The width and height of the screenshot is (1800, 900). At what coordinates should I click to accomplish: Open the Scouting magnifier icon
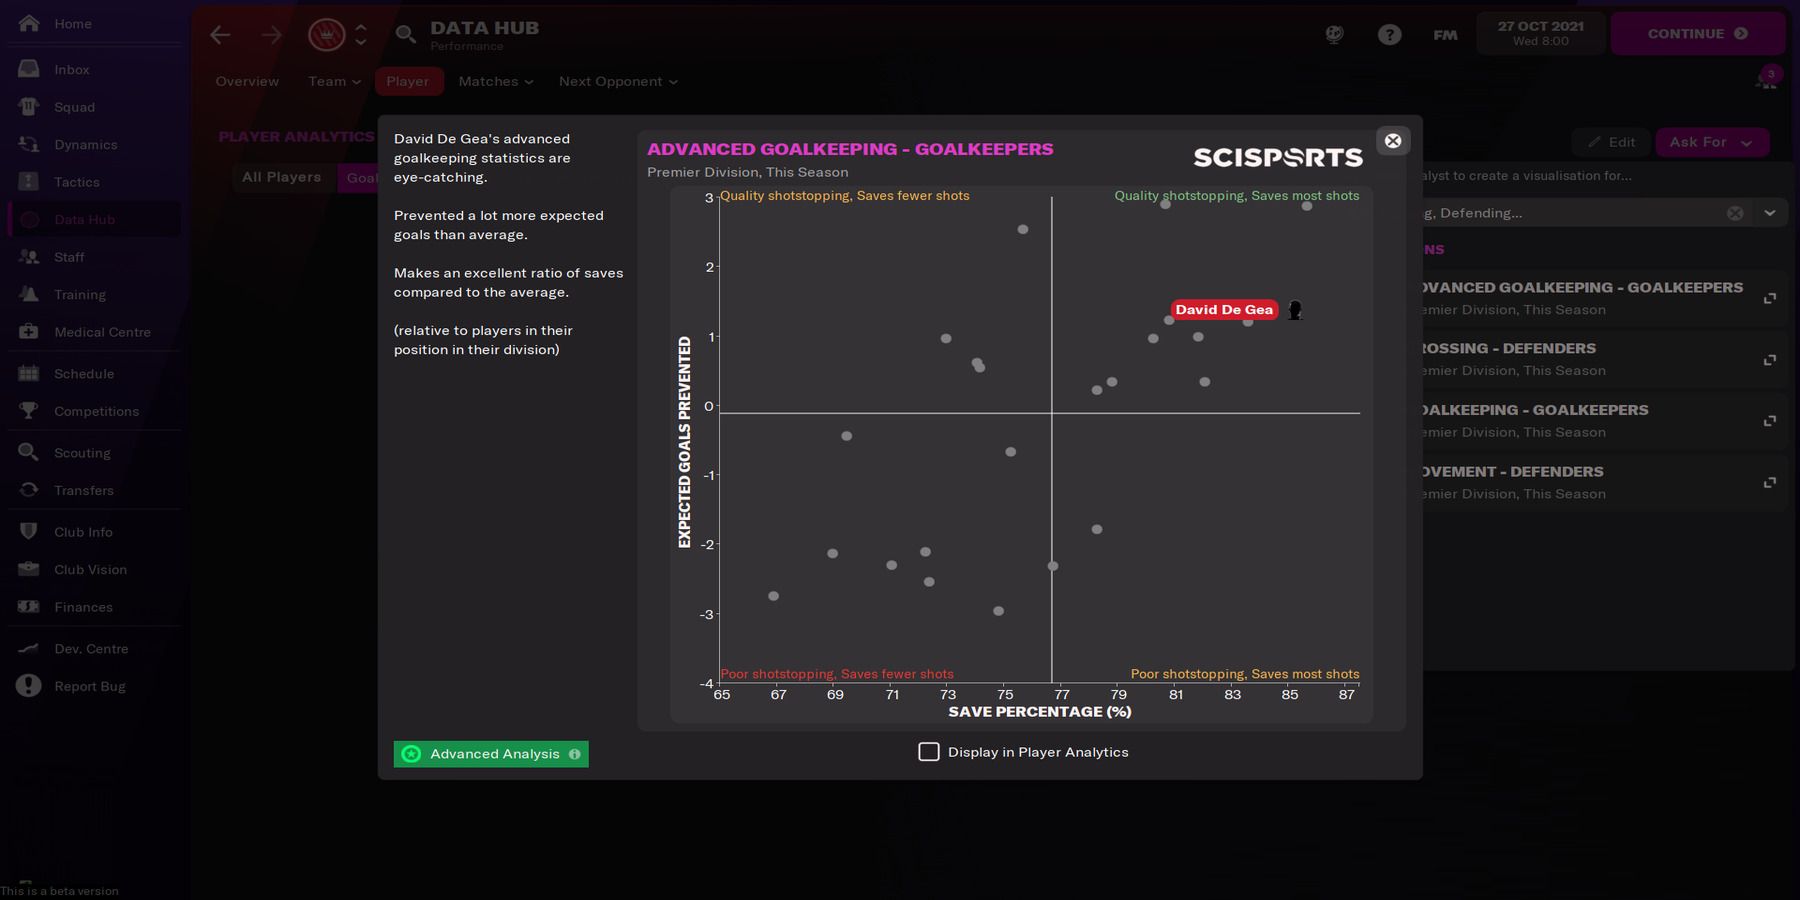pos(29,452)
